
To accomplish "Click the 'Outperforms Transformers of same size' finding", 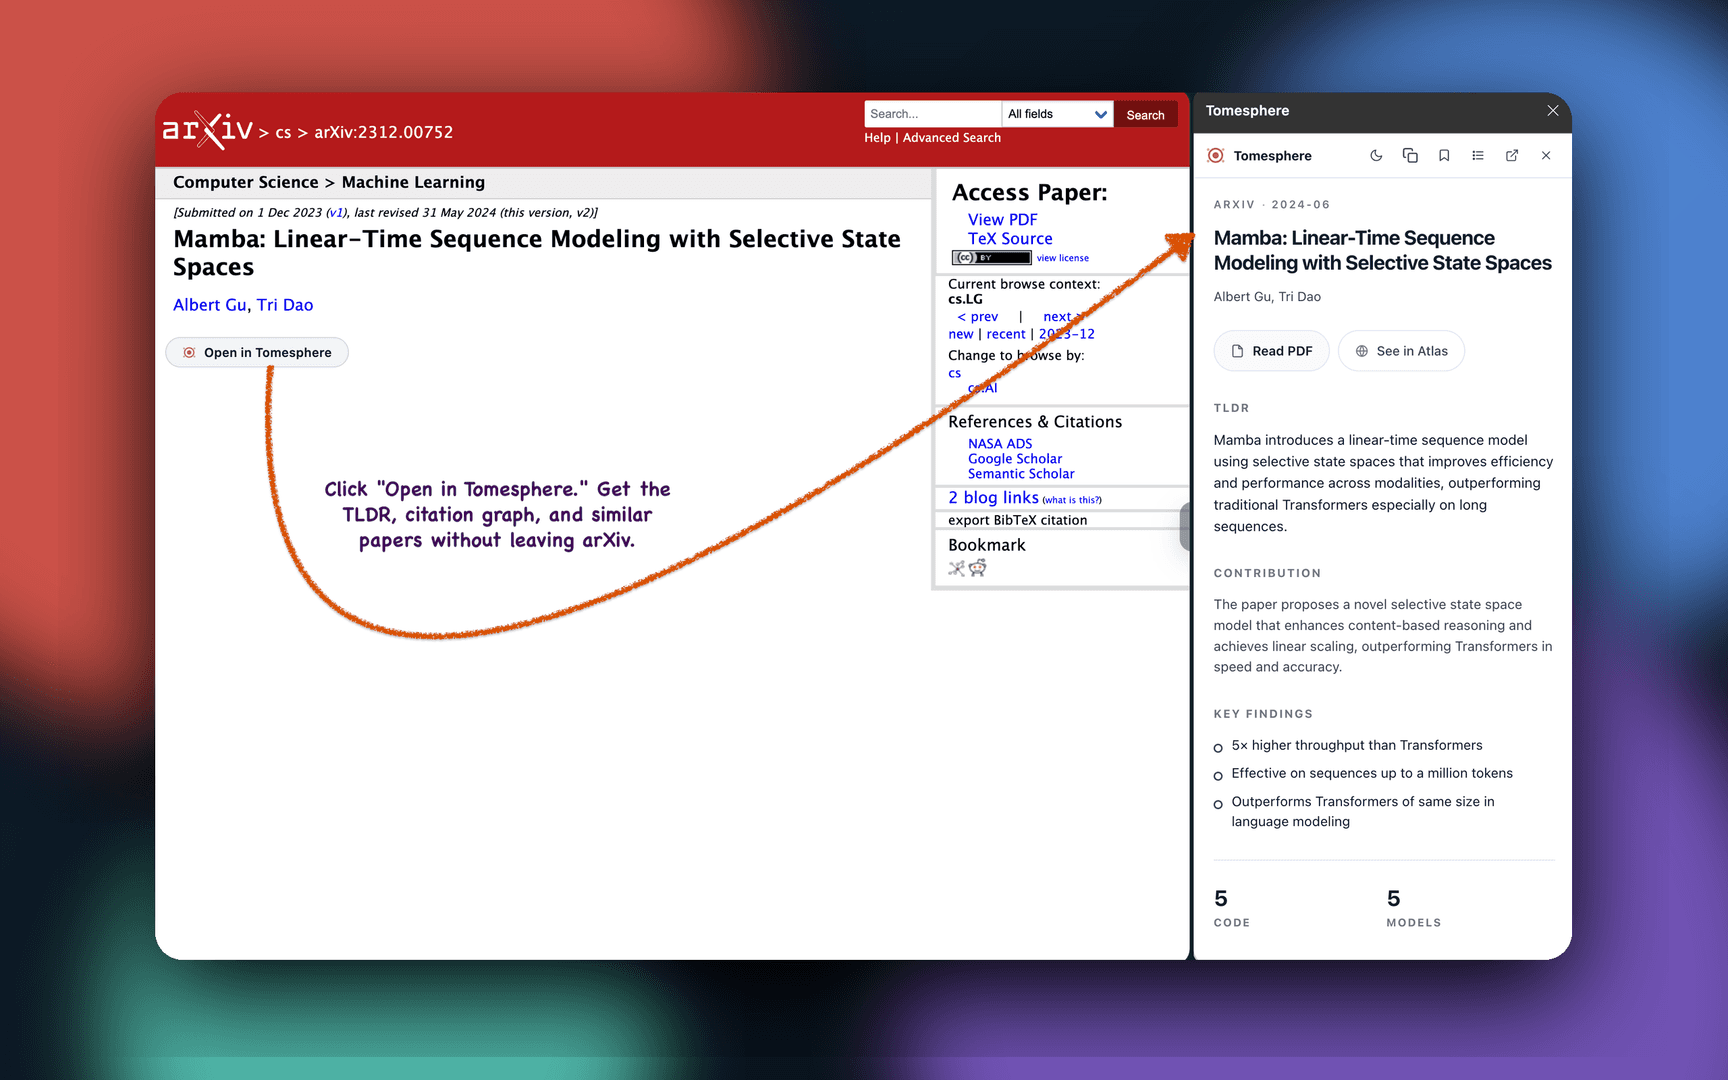I will coord(1363,812).
